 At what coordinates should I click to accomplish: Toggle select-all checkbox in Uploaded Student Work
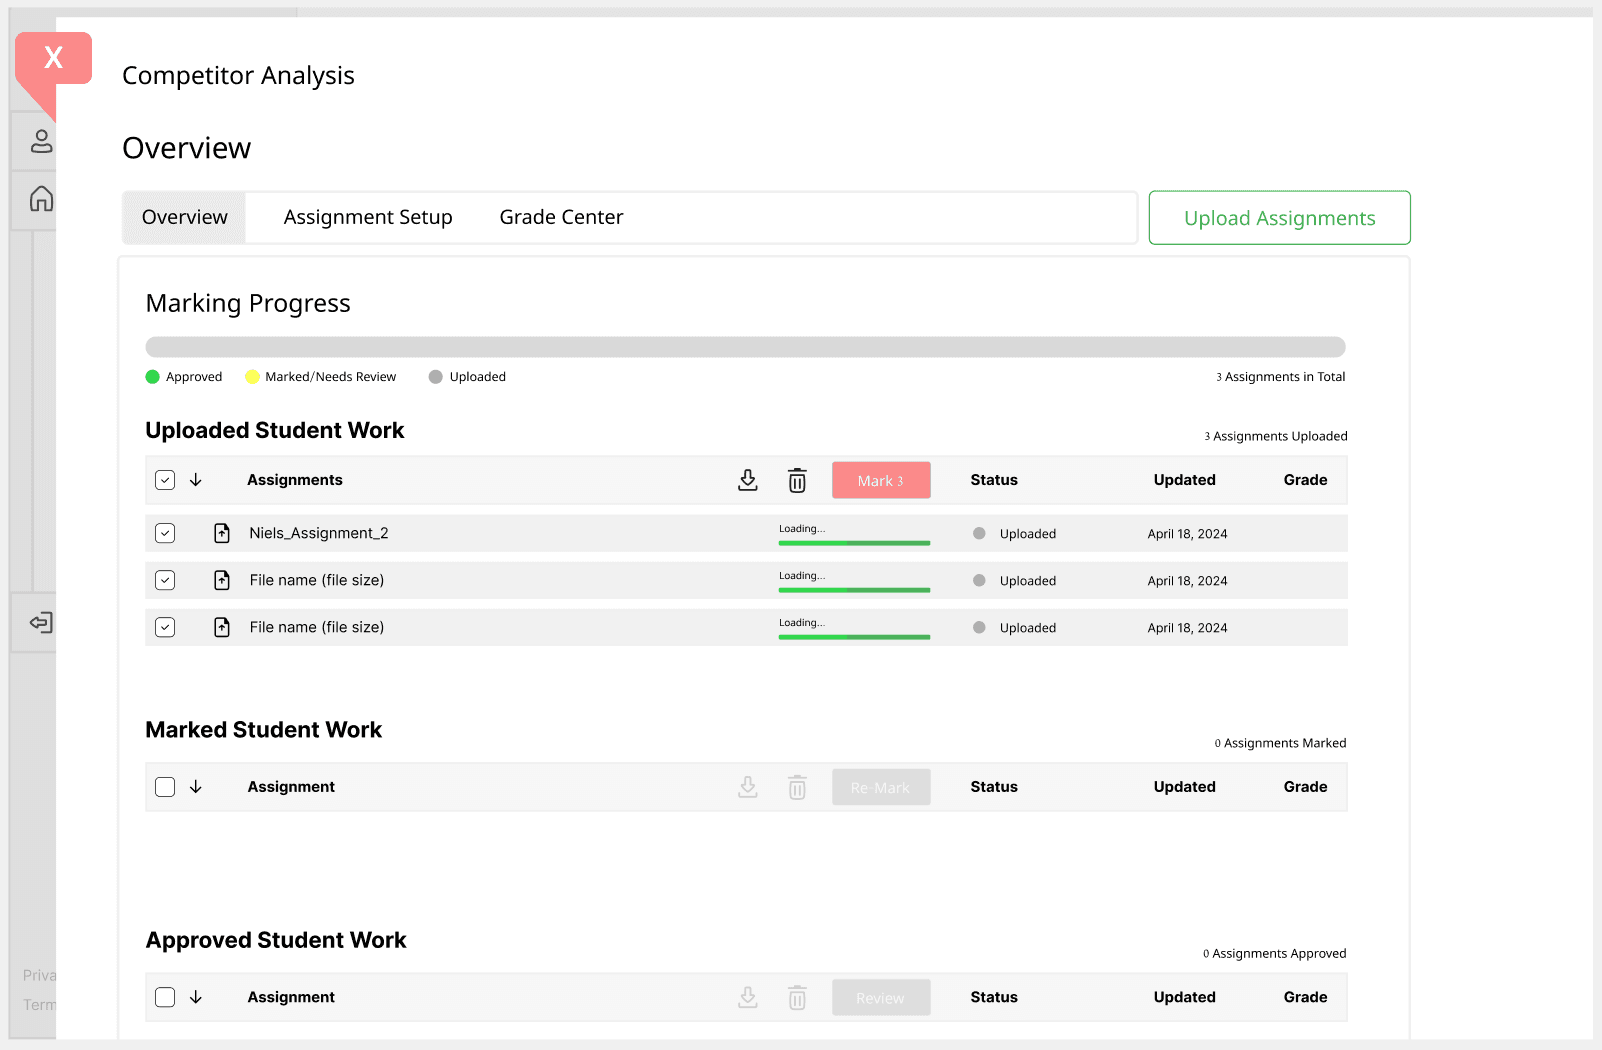pos(165,481)
